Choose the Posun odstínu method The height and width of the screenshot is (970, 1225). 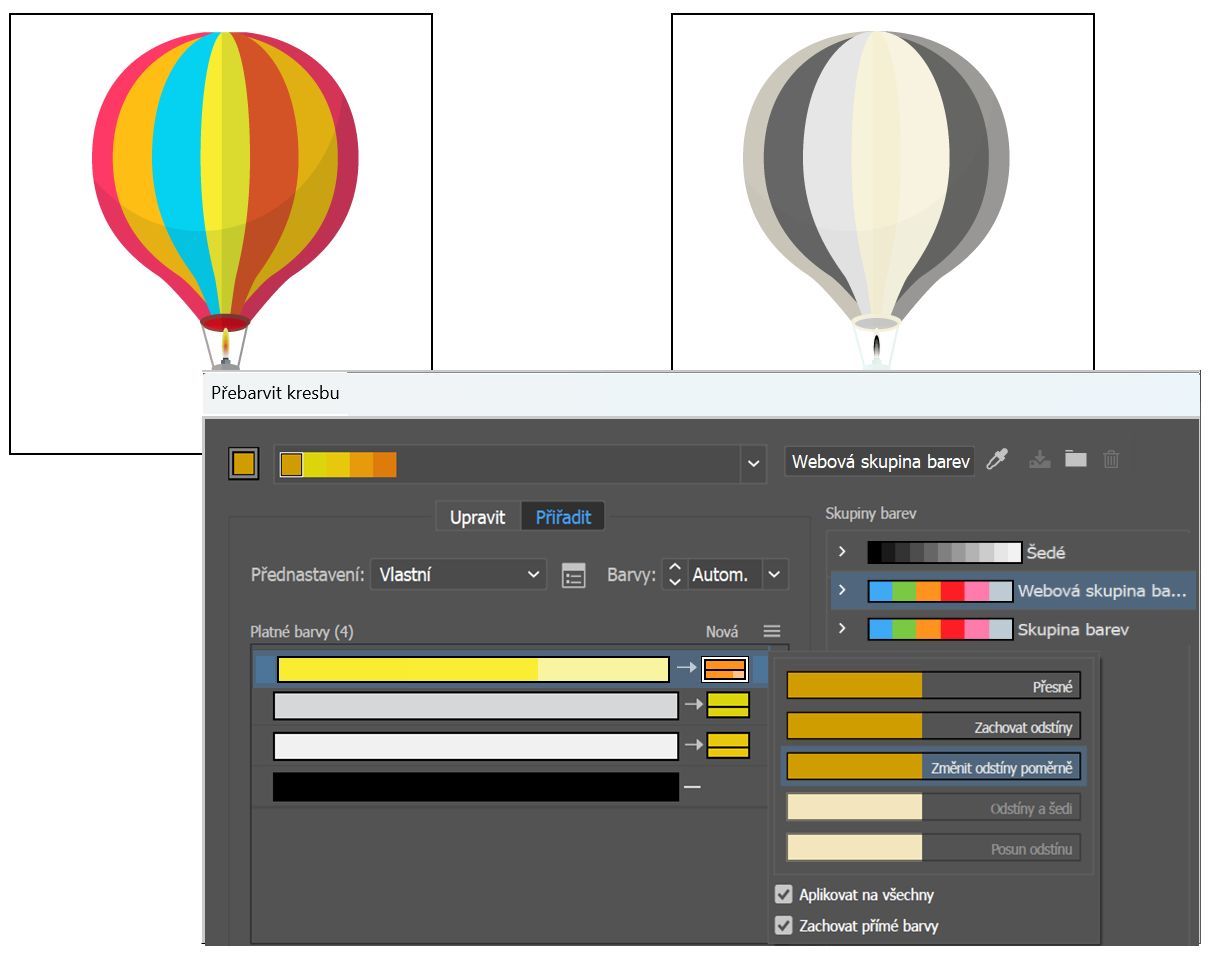coord(933,848)
